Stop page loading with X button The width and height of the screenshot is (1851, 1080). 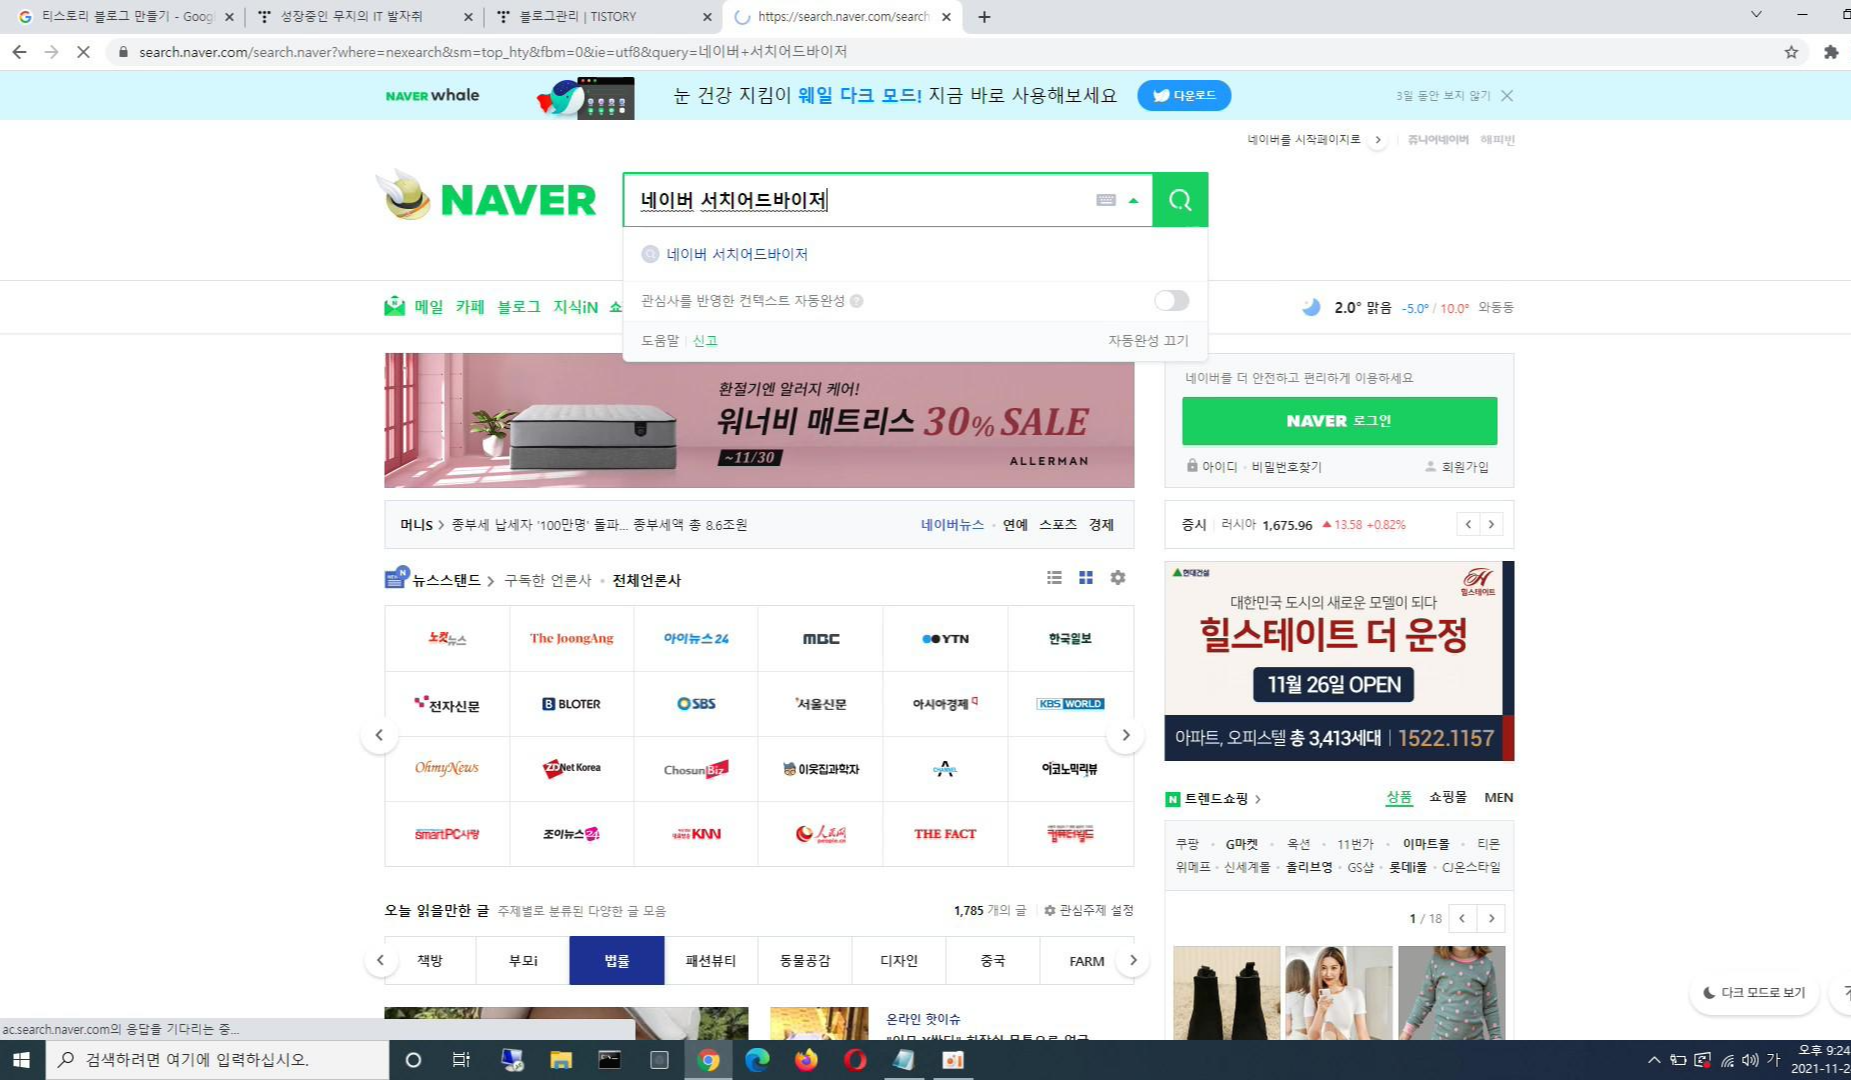[x=84, y=52]
